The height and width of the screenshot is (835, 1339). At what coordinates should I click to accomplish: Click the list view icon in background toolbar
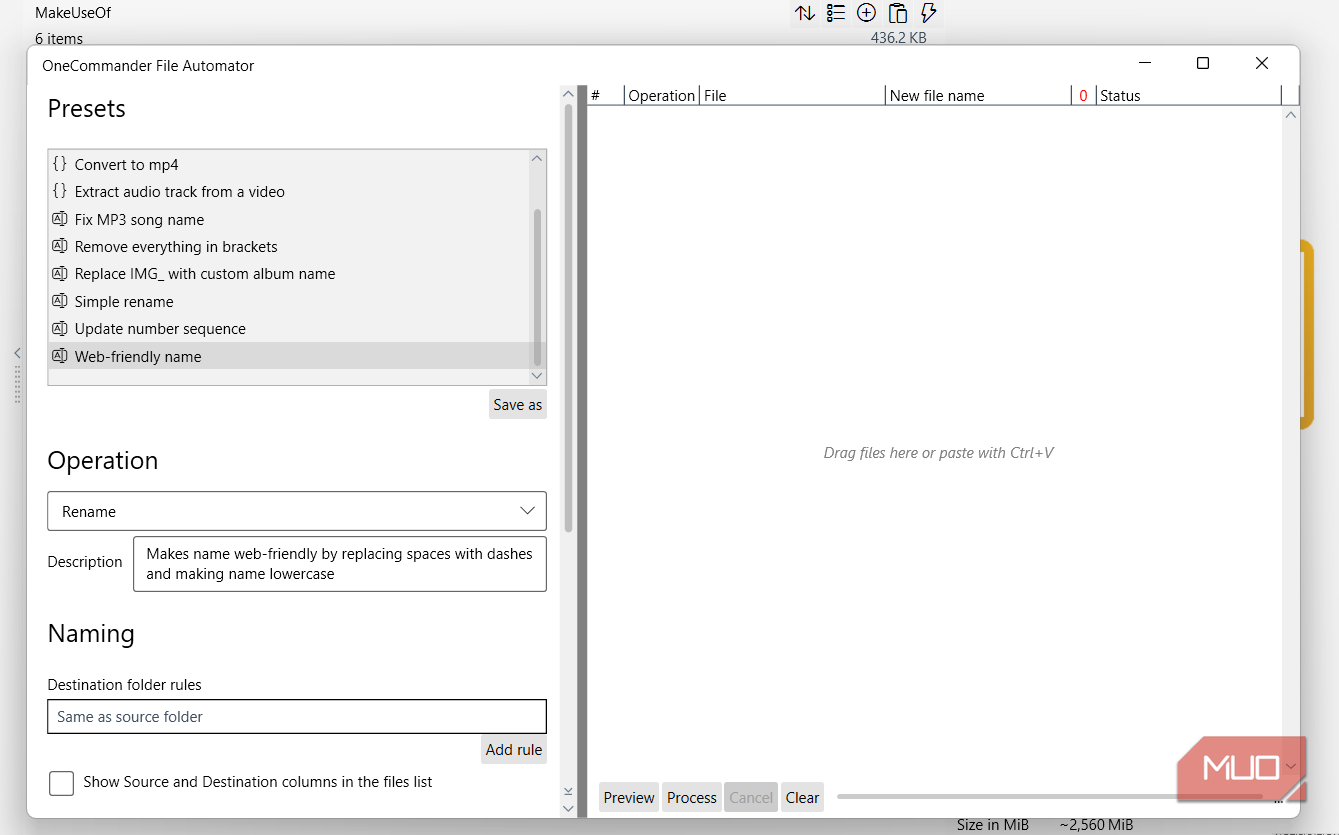pos(836,13)
